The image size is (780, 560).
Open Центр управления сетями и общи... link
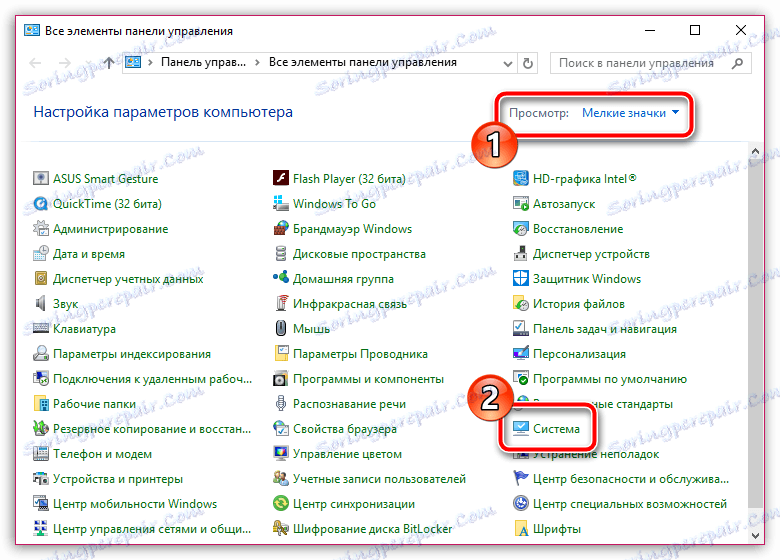pos(152,529)
